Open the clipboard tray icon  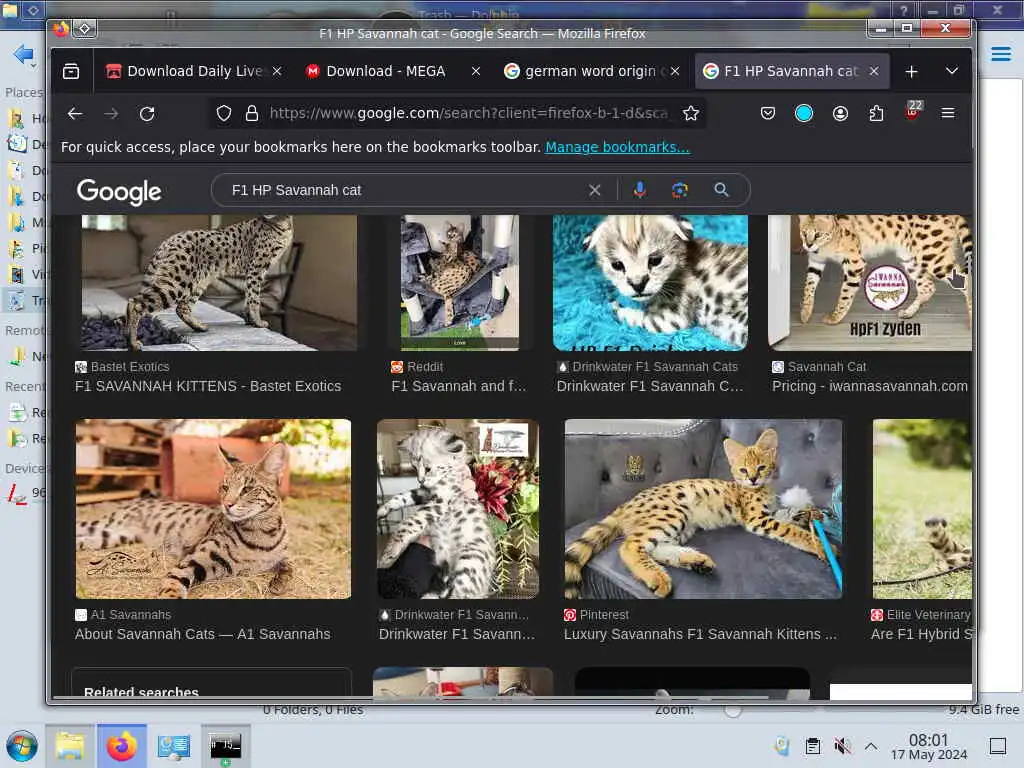pos(812,746)
